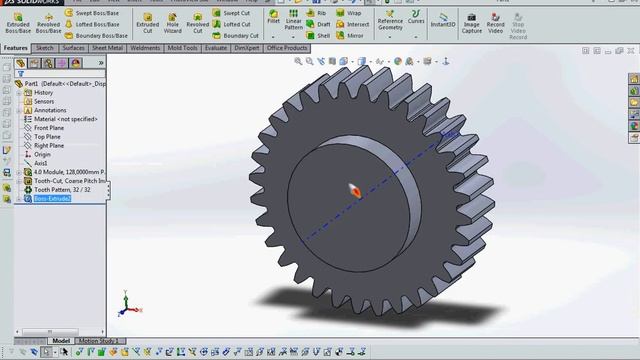Switch to the Features tab
Screen dimensions: 640x360
coord(16,48)
